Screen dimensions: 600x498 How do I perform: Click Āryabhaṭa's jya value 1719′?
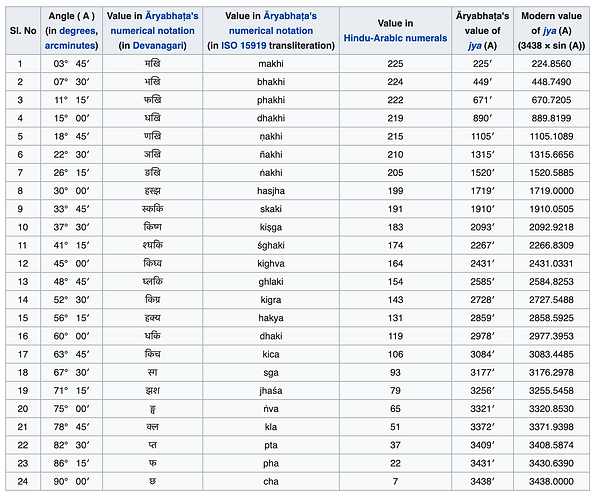[x=483, y=191]
